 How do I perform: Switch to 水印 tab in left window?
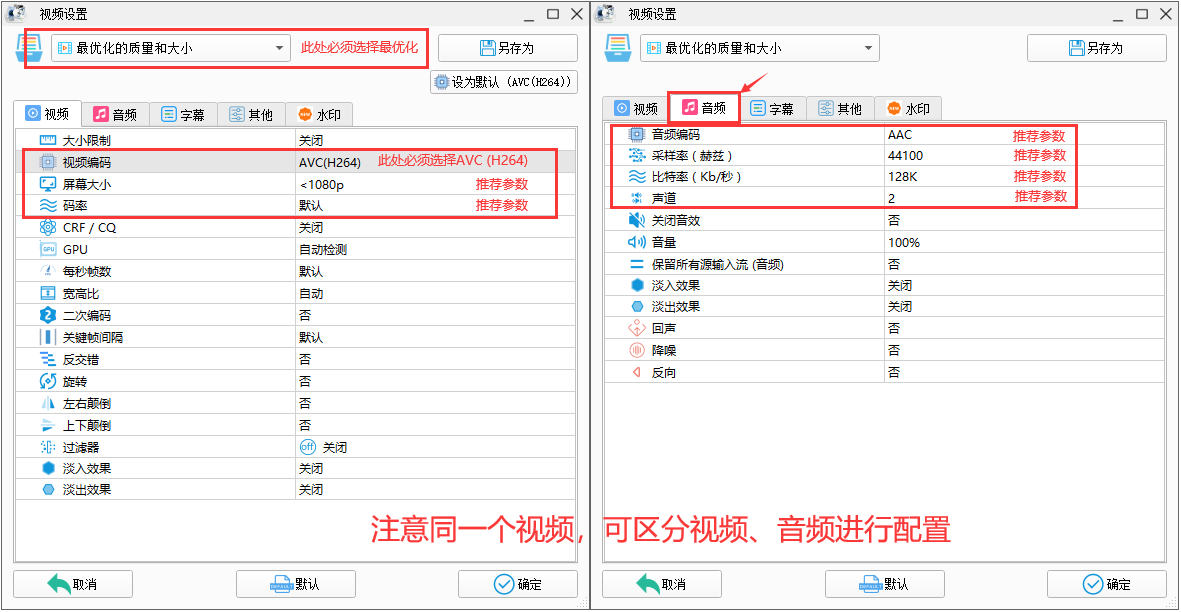[319, 114]
